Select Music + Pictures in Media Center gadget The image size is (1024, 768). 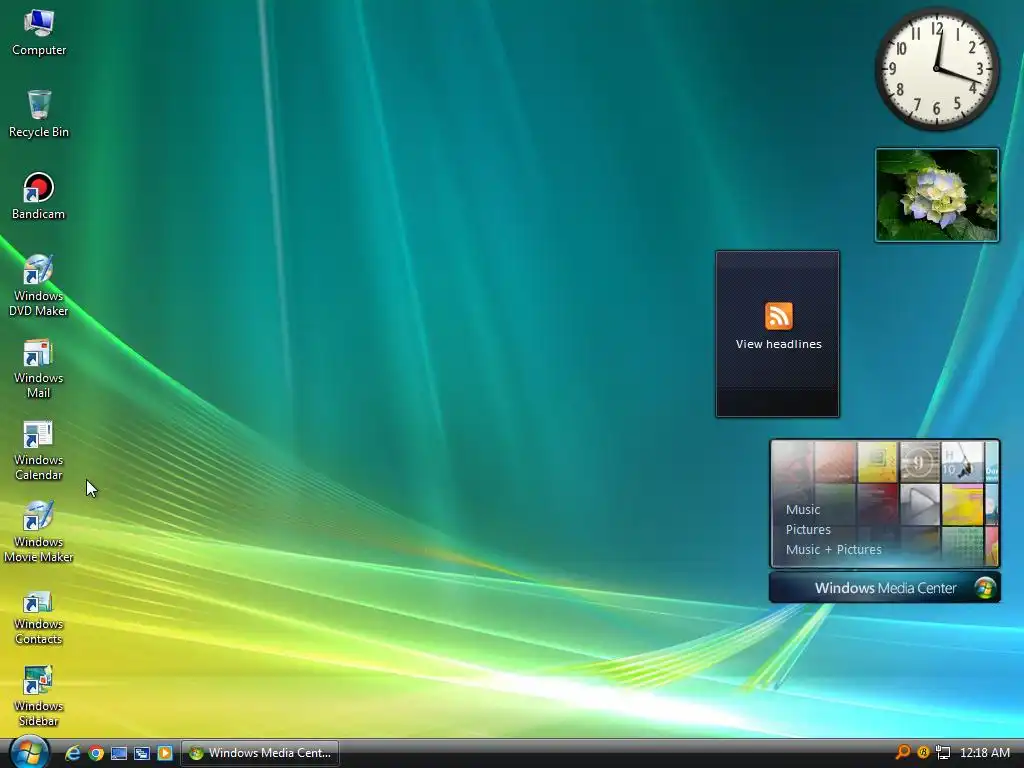pyautogui.click(x=833, y=550)
